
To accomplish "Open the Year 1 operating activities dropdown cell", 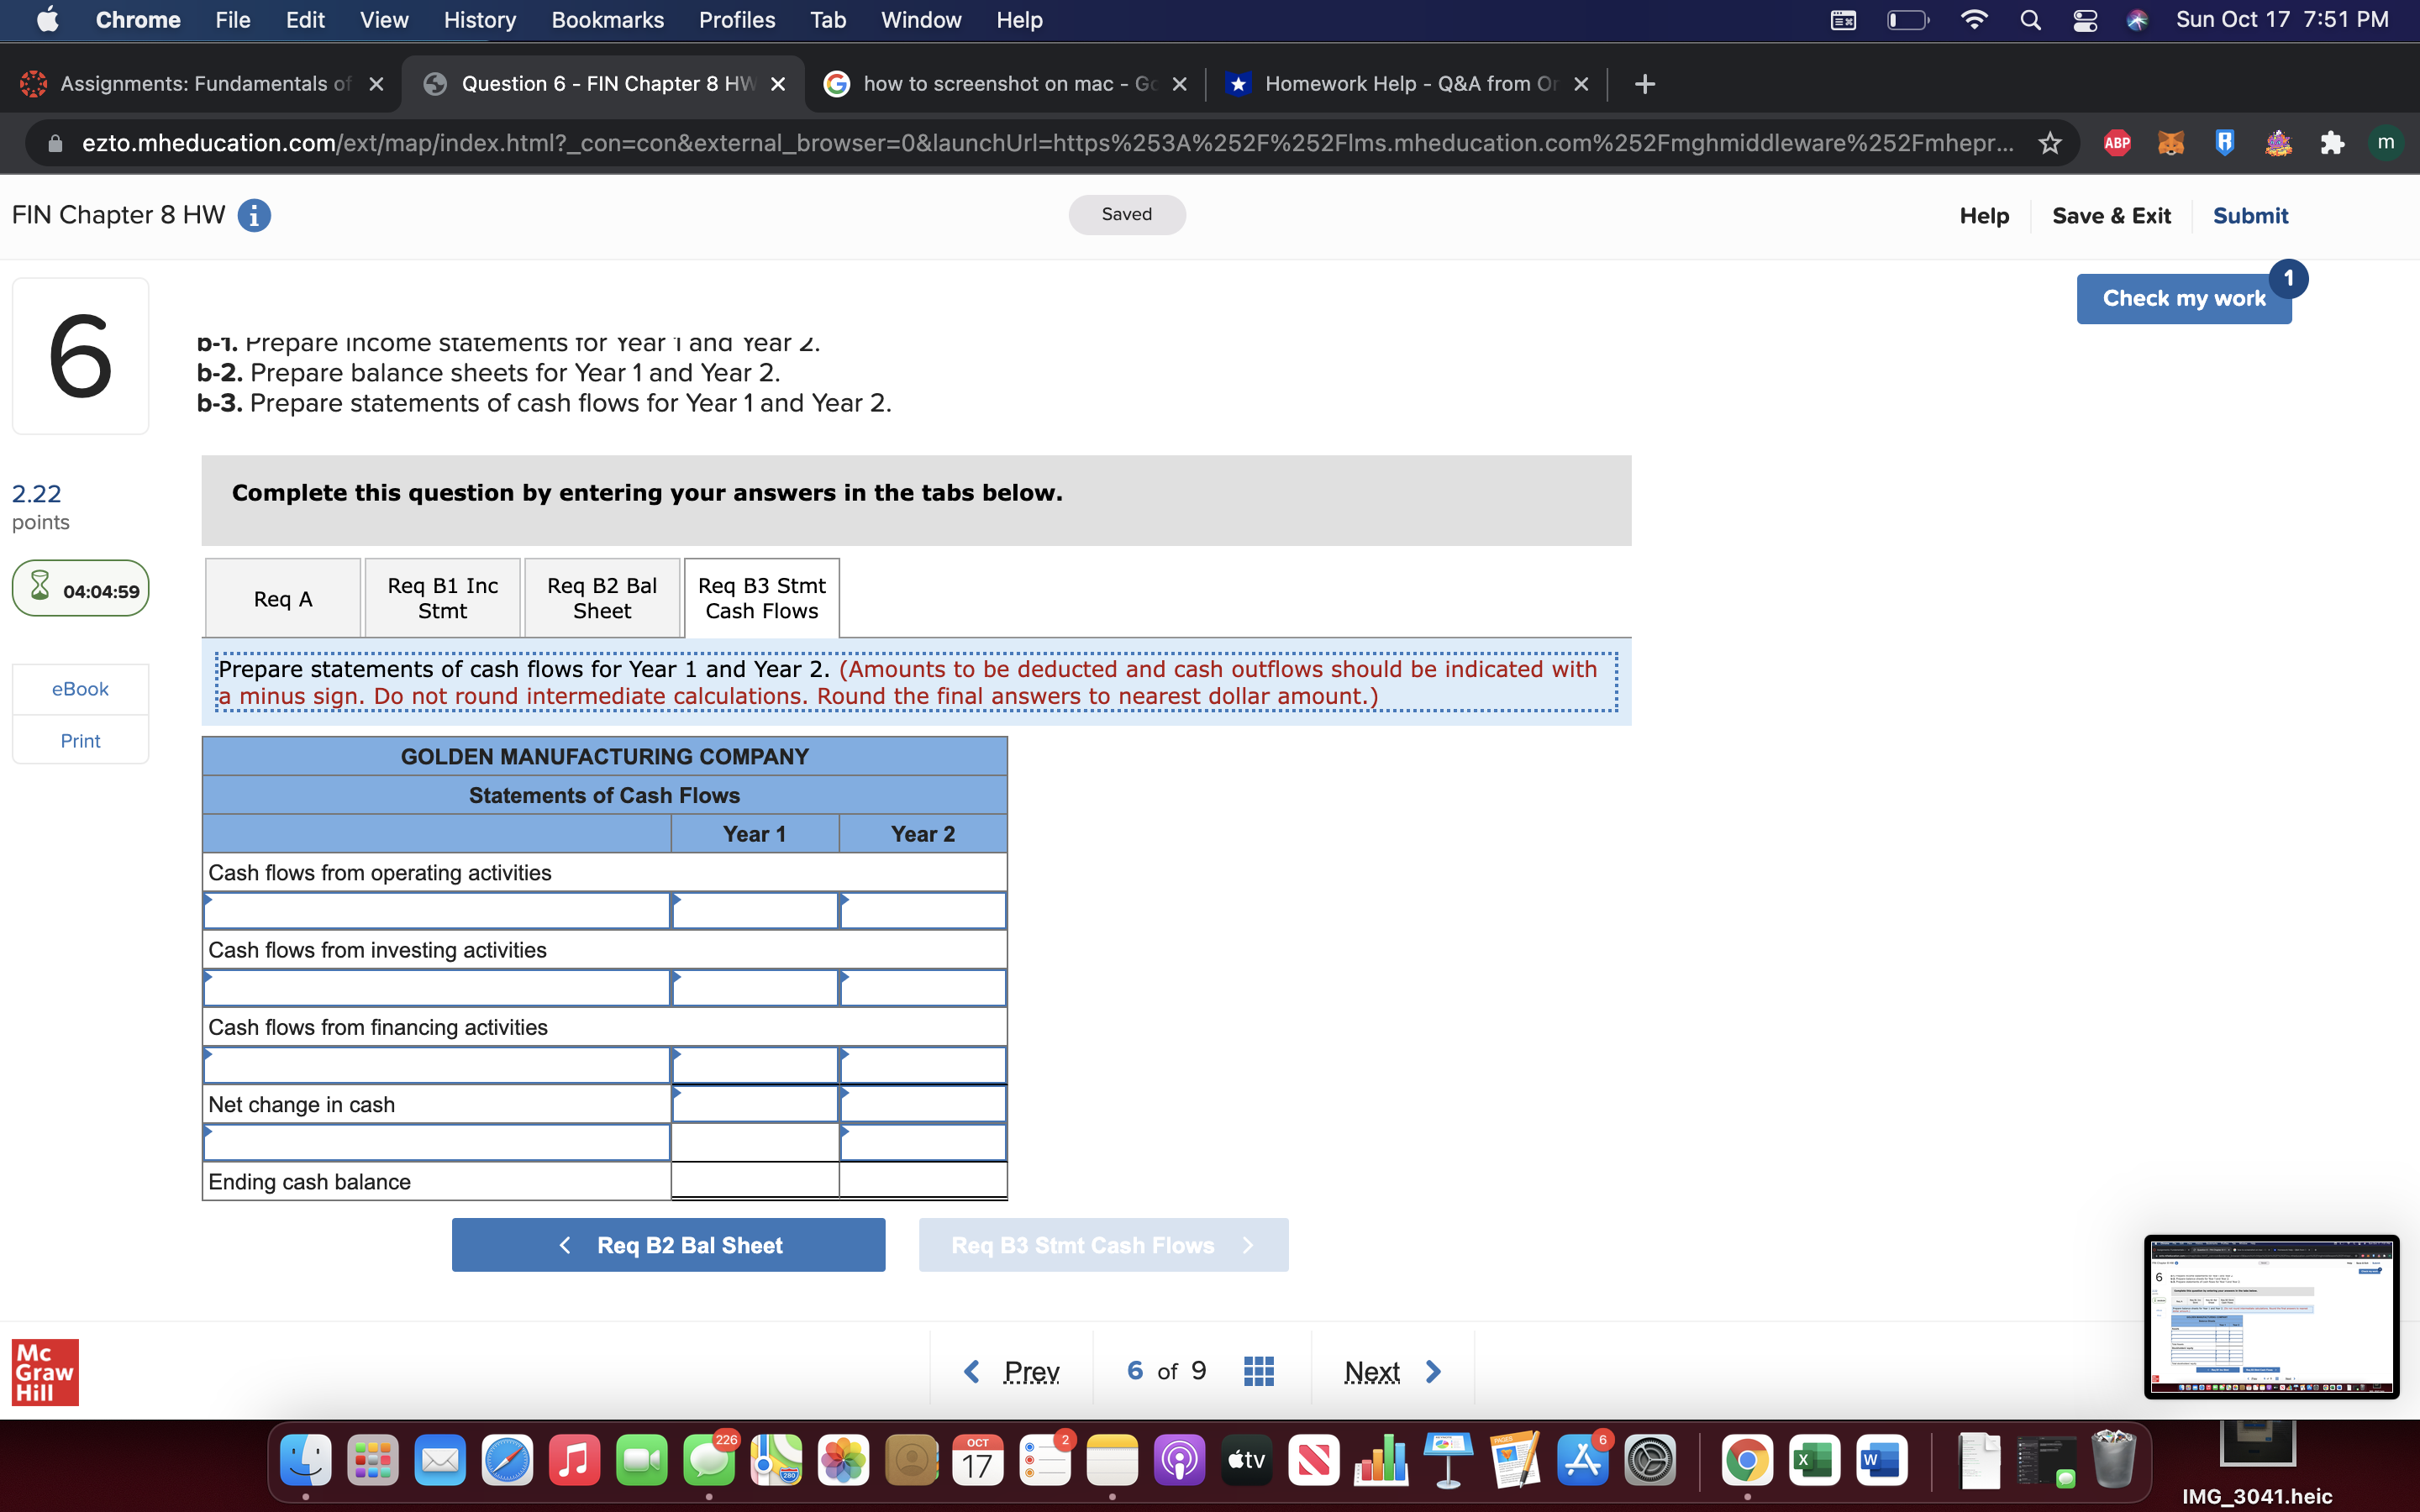I will [755, 910].
